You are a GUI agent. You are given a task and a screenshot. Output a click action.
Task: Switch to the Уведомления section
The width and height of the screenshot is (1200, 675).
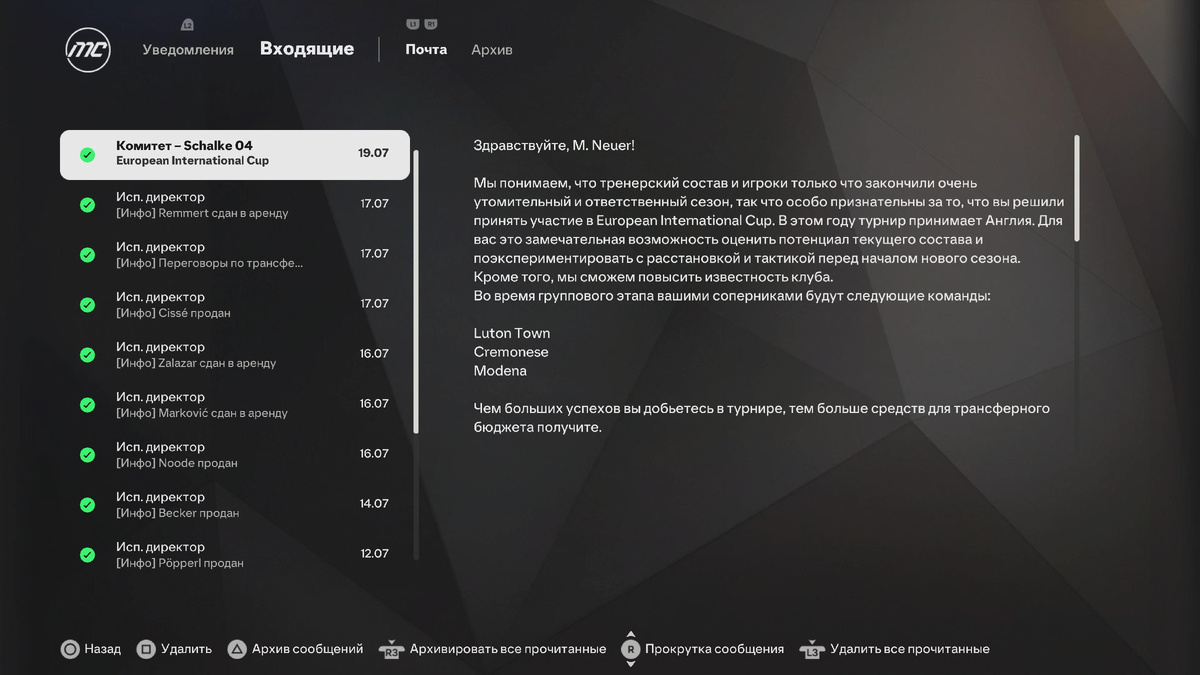tap(188, 50)
